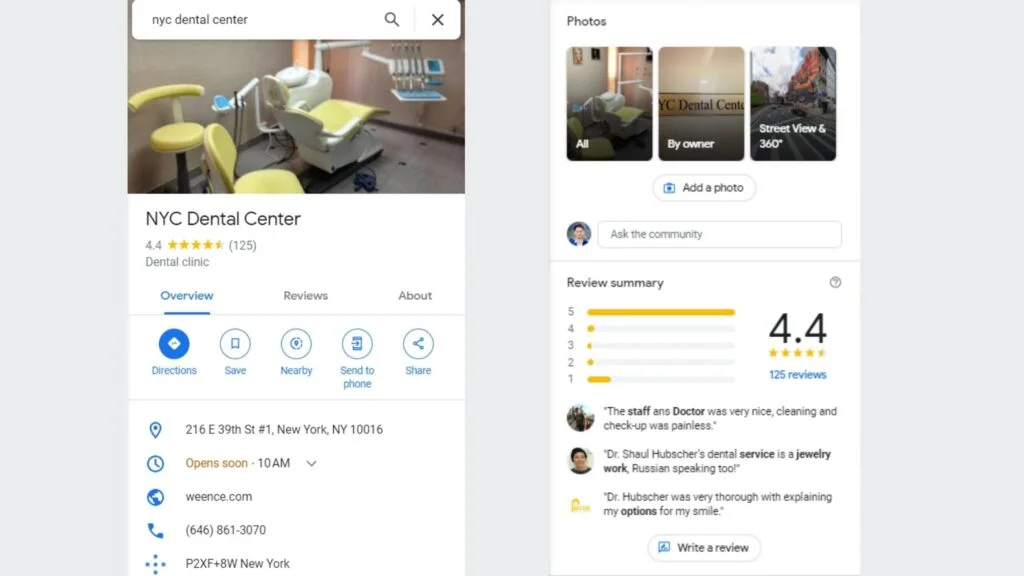Open the Nearby search icon
Image resolution: width=1024 pixels, height=576 pixels.
tap(296, 344)
